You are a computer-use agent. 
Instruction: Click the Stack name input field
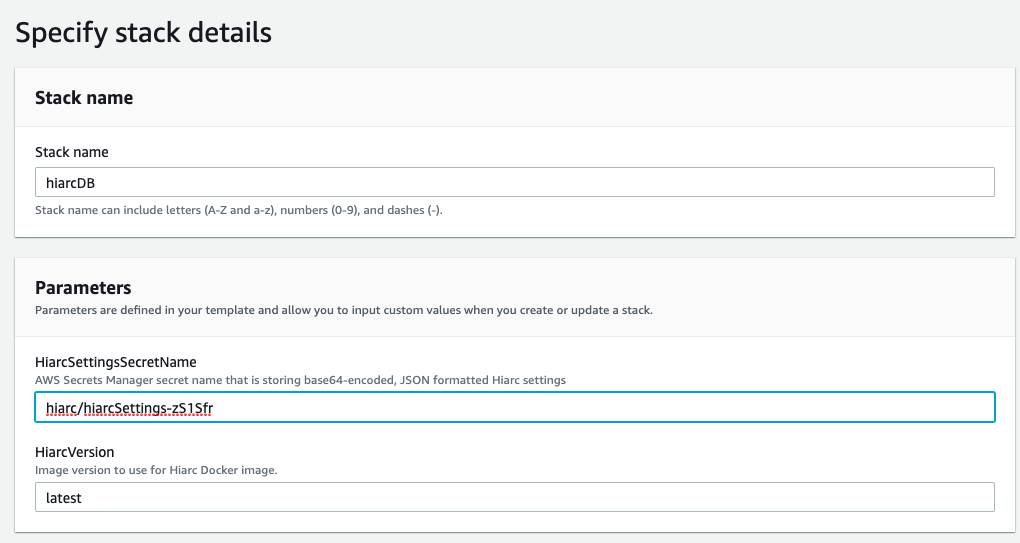coord(515,182)
